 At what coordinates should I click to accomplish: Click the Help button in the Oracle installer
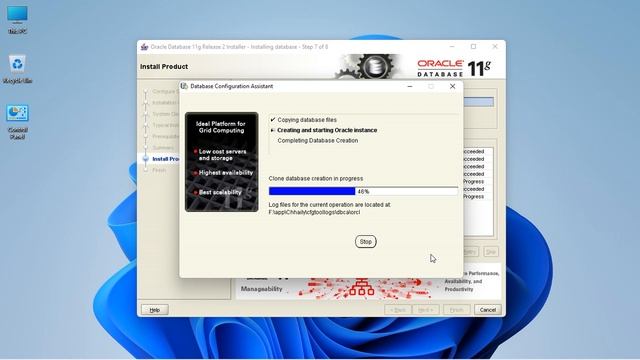click(x=155, y=310)
